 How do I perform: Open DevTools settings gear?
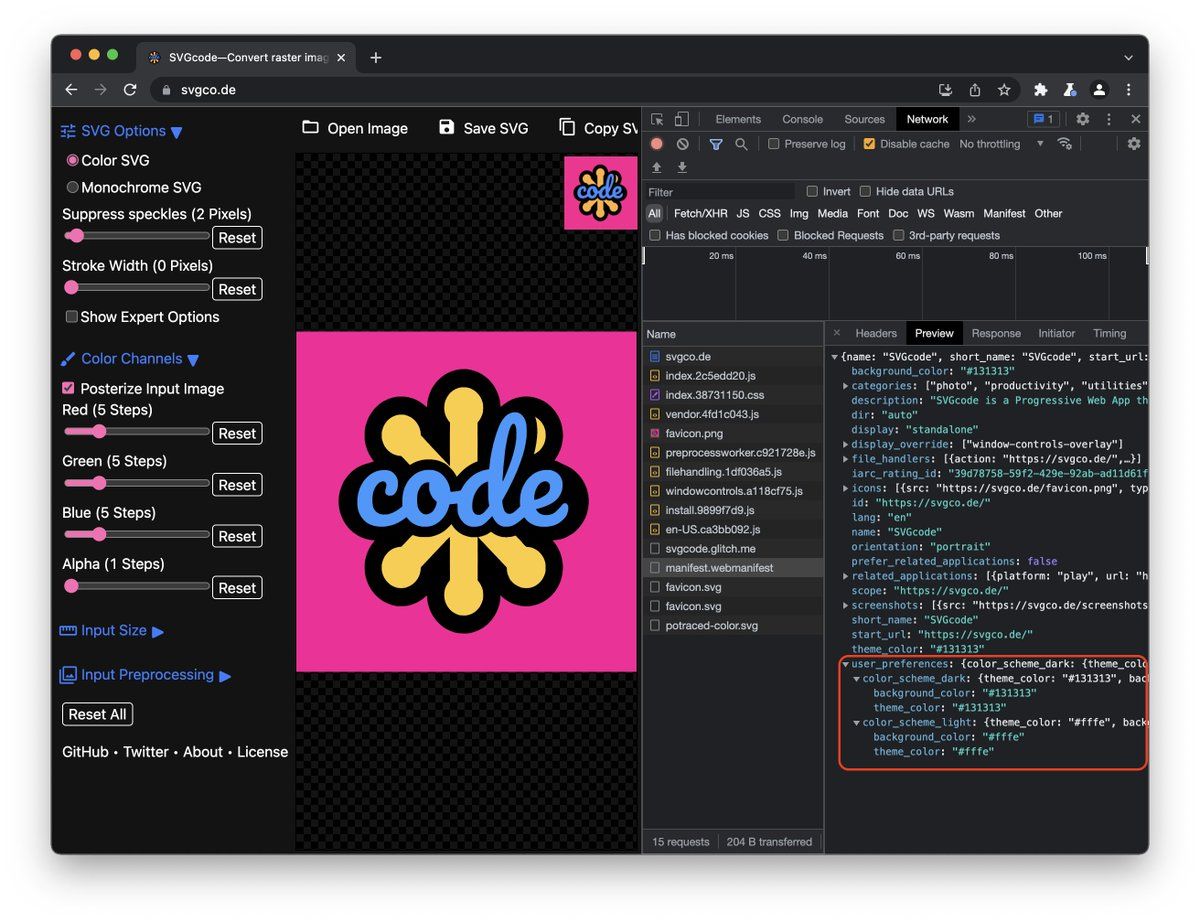(x=1082, y=119)
